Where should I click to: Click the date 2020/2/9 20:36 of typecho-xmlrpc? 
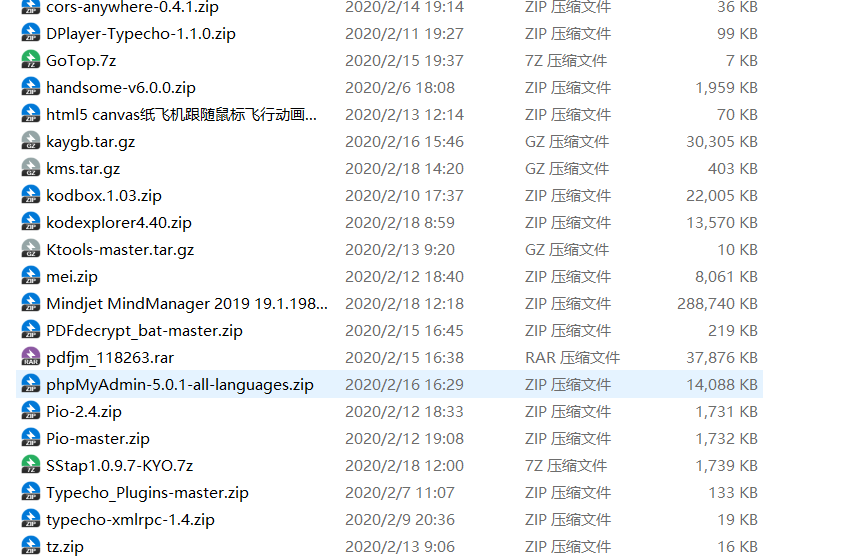tap(400, 519)
